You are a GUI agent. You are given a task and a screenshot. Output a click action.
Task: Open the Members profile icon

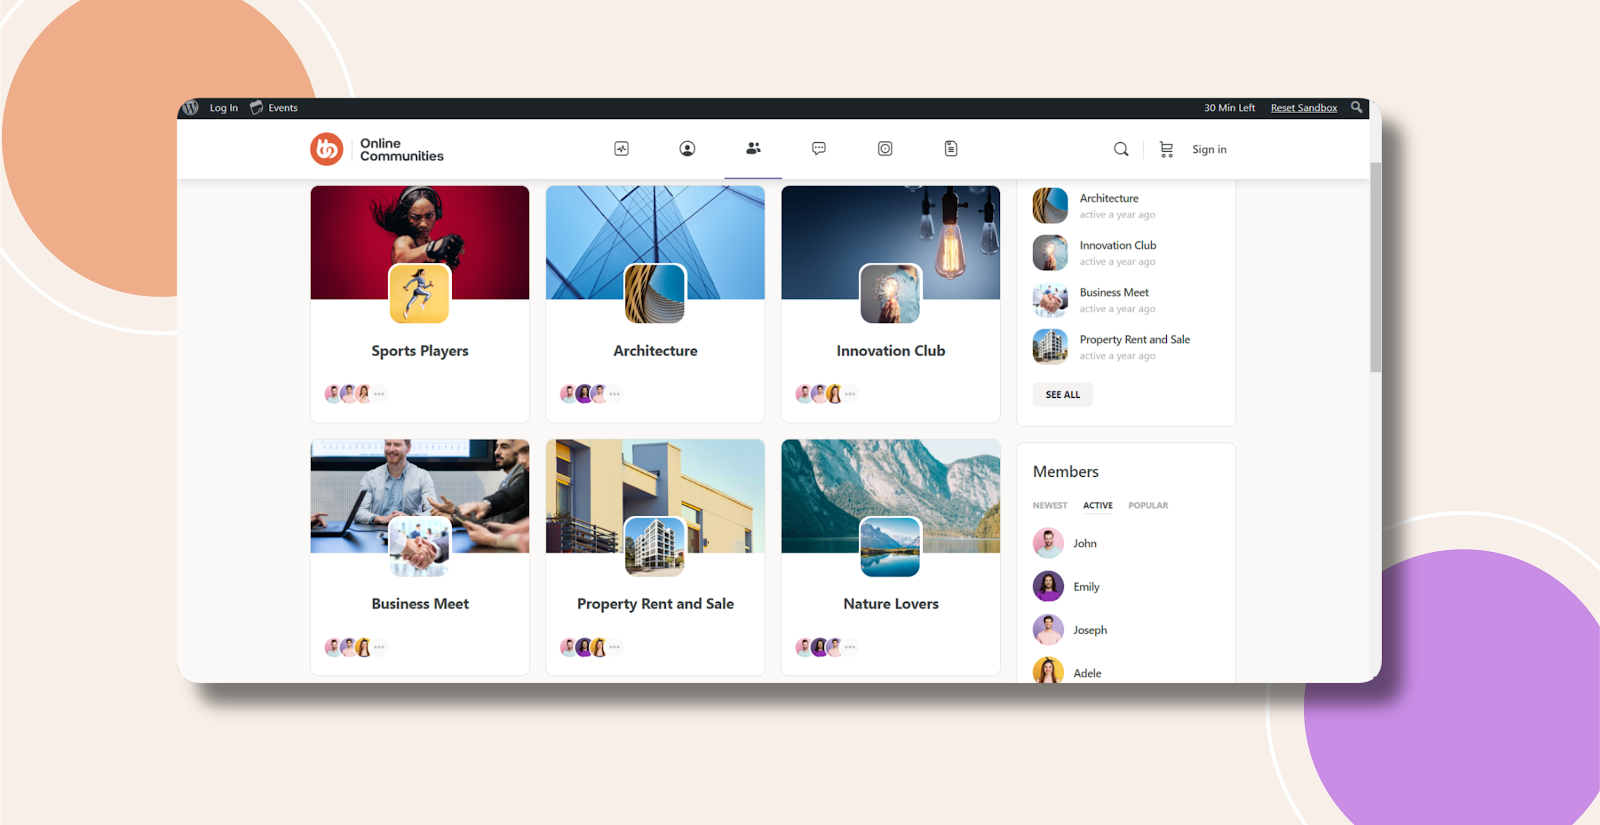tap(687, 149)
